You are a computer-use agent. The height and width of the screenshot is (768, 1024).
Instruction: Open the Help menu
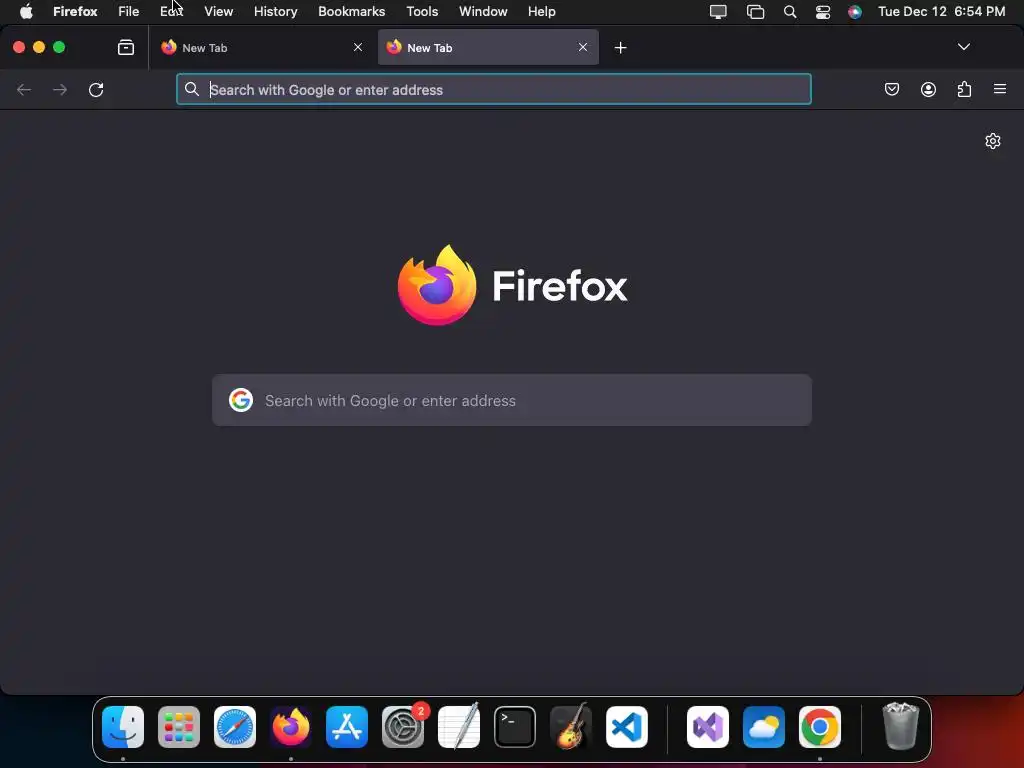point(542,12)
